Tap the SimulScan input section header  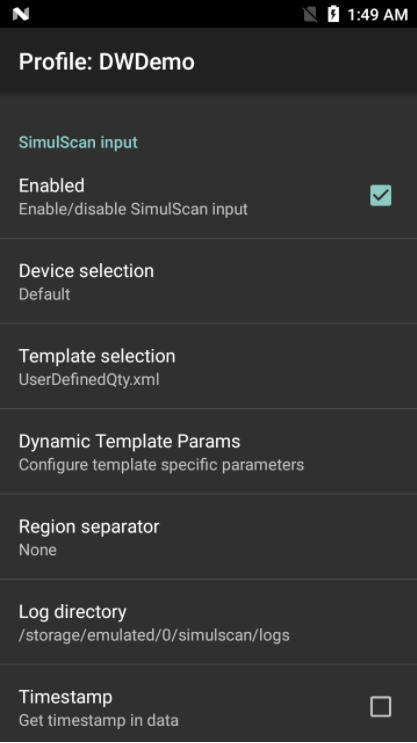pos(78,142)
